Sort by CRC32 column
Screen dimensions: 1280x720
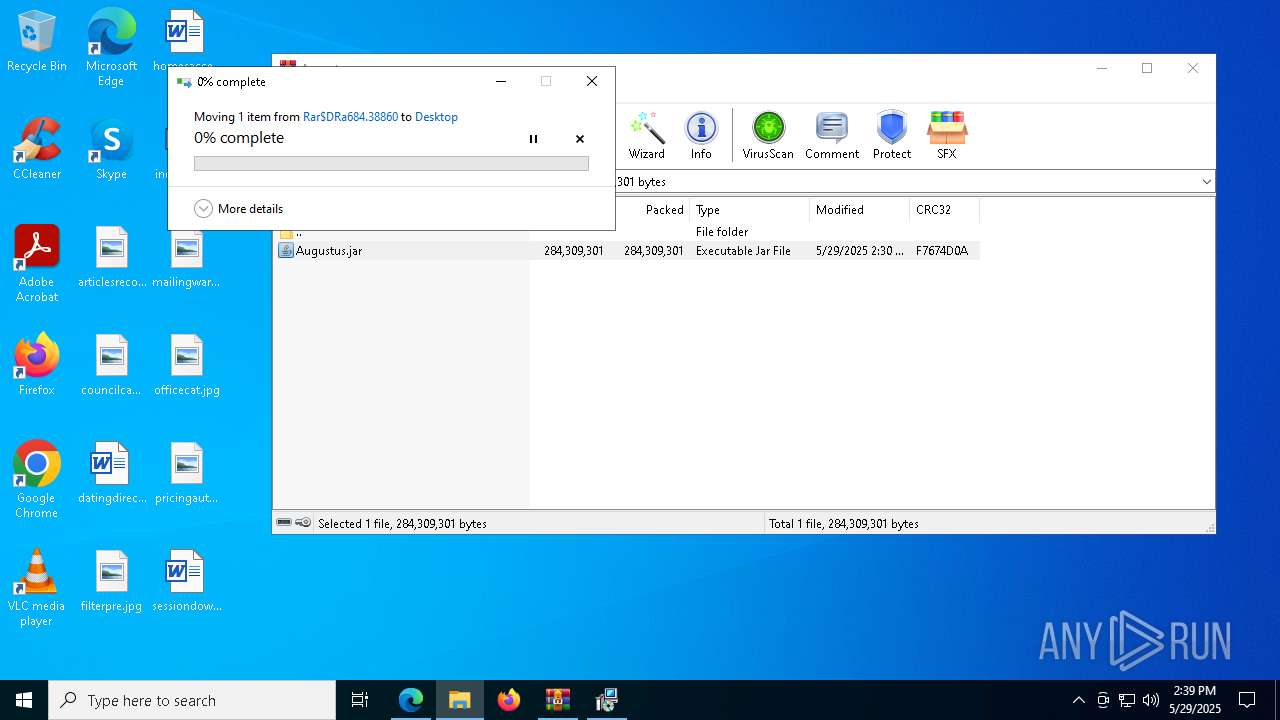[945, 210]
